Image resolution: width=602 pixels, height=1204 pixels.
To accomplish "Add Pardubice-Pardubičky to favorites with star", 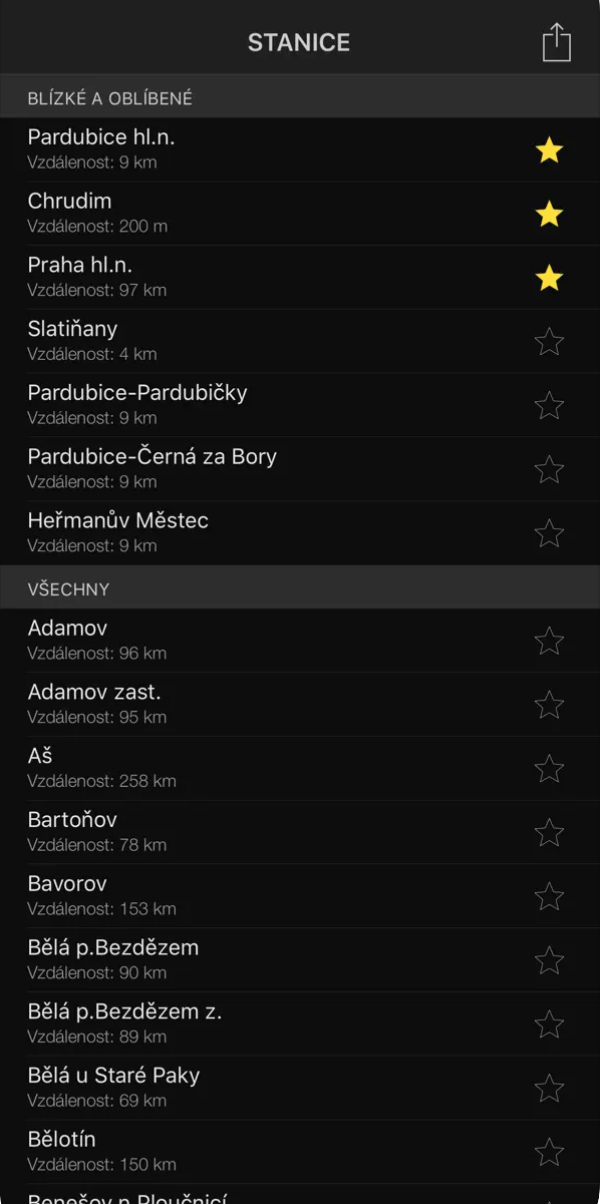I will tap(549, 407).
